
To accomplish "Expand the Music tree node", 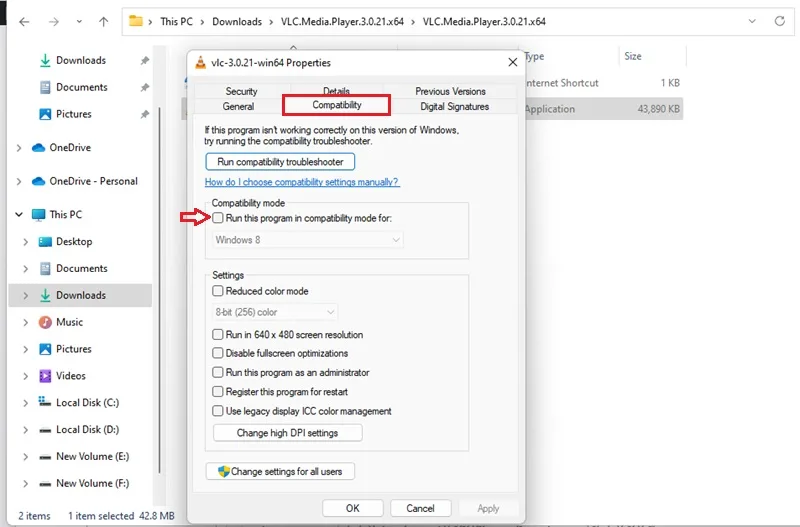I will (26, 322).
